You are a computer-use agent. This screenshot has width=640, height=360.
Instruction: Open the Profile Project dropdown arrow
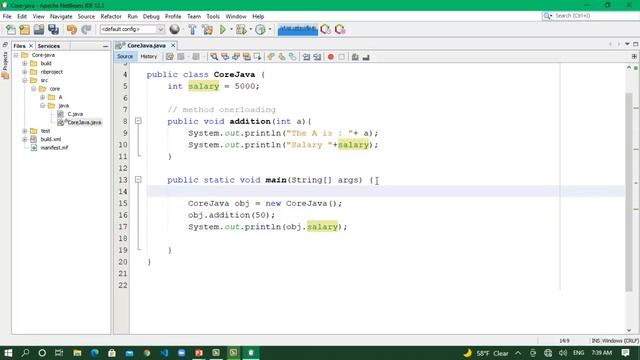click(270, 29)
